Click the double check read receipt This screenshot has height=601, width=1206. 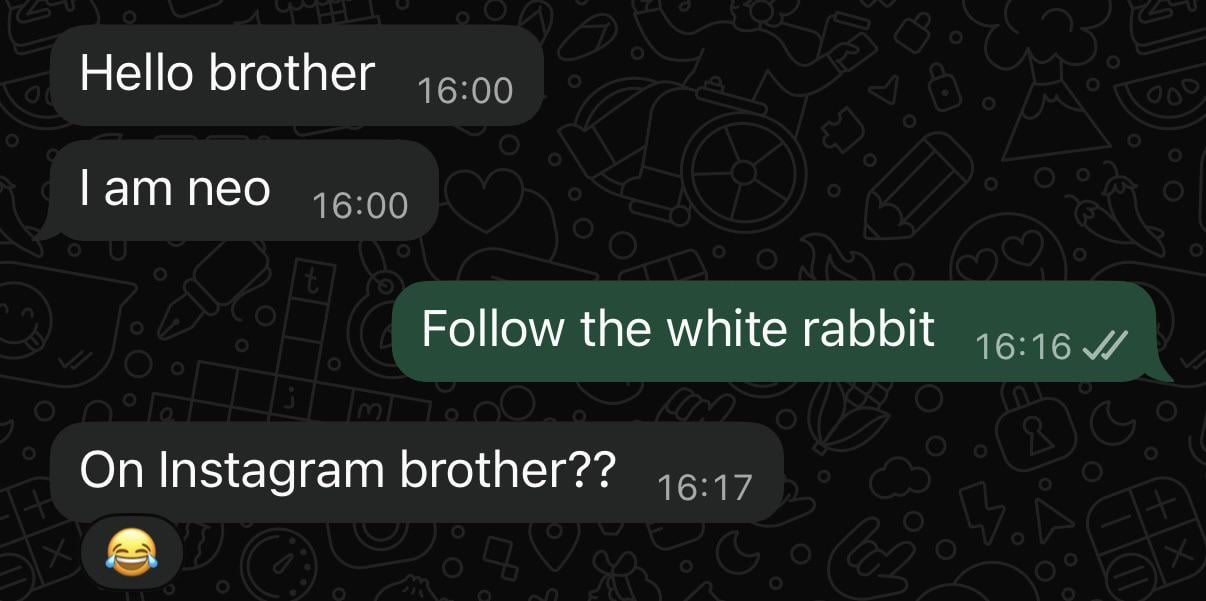tap(1105, 347)
